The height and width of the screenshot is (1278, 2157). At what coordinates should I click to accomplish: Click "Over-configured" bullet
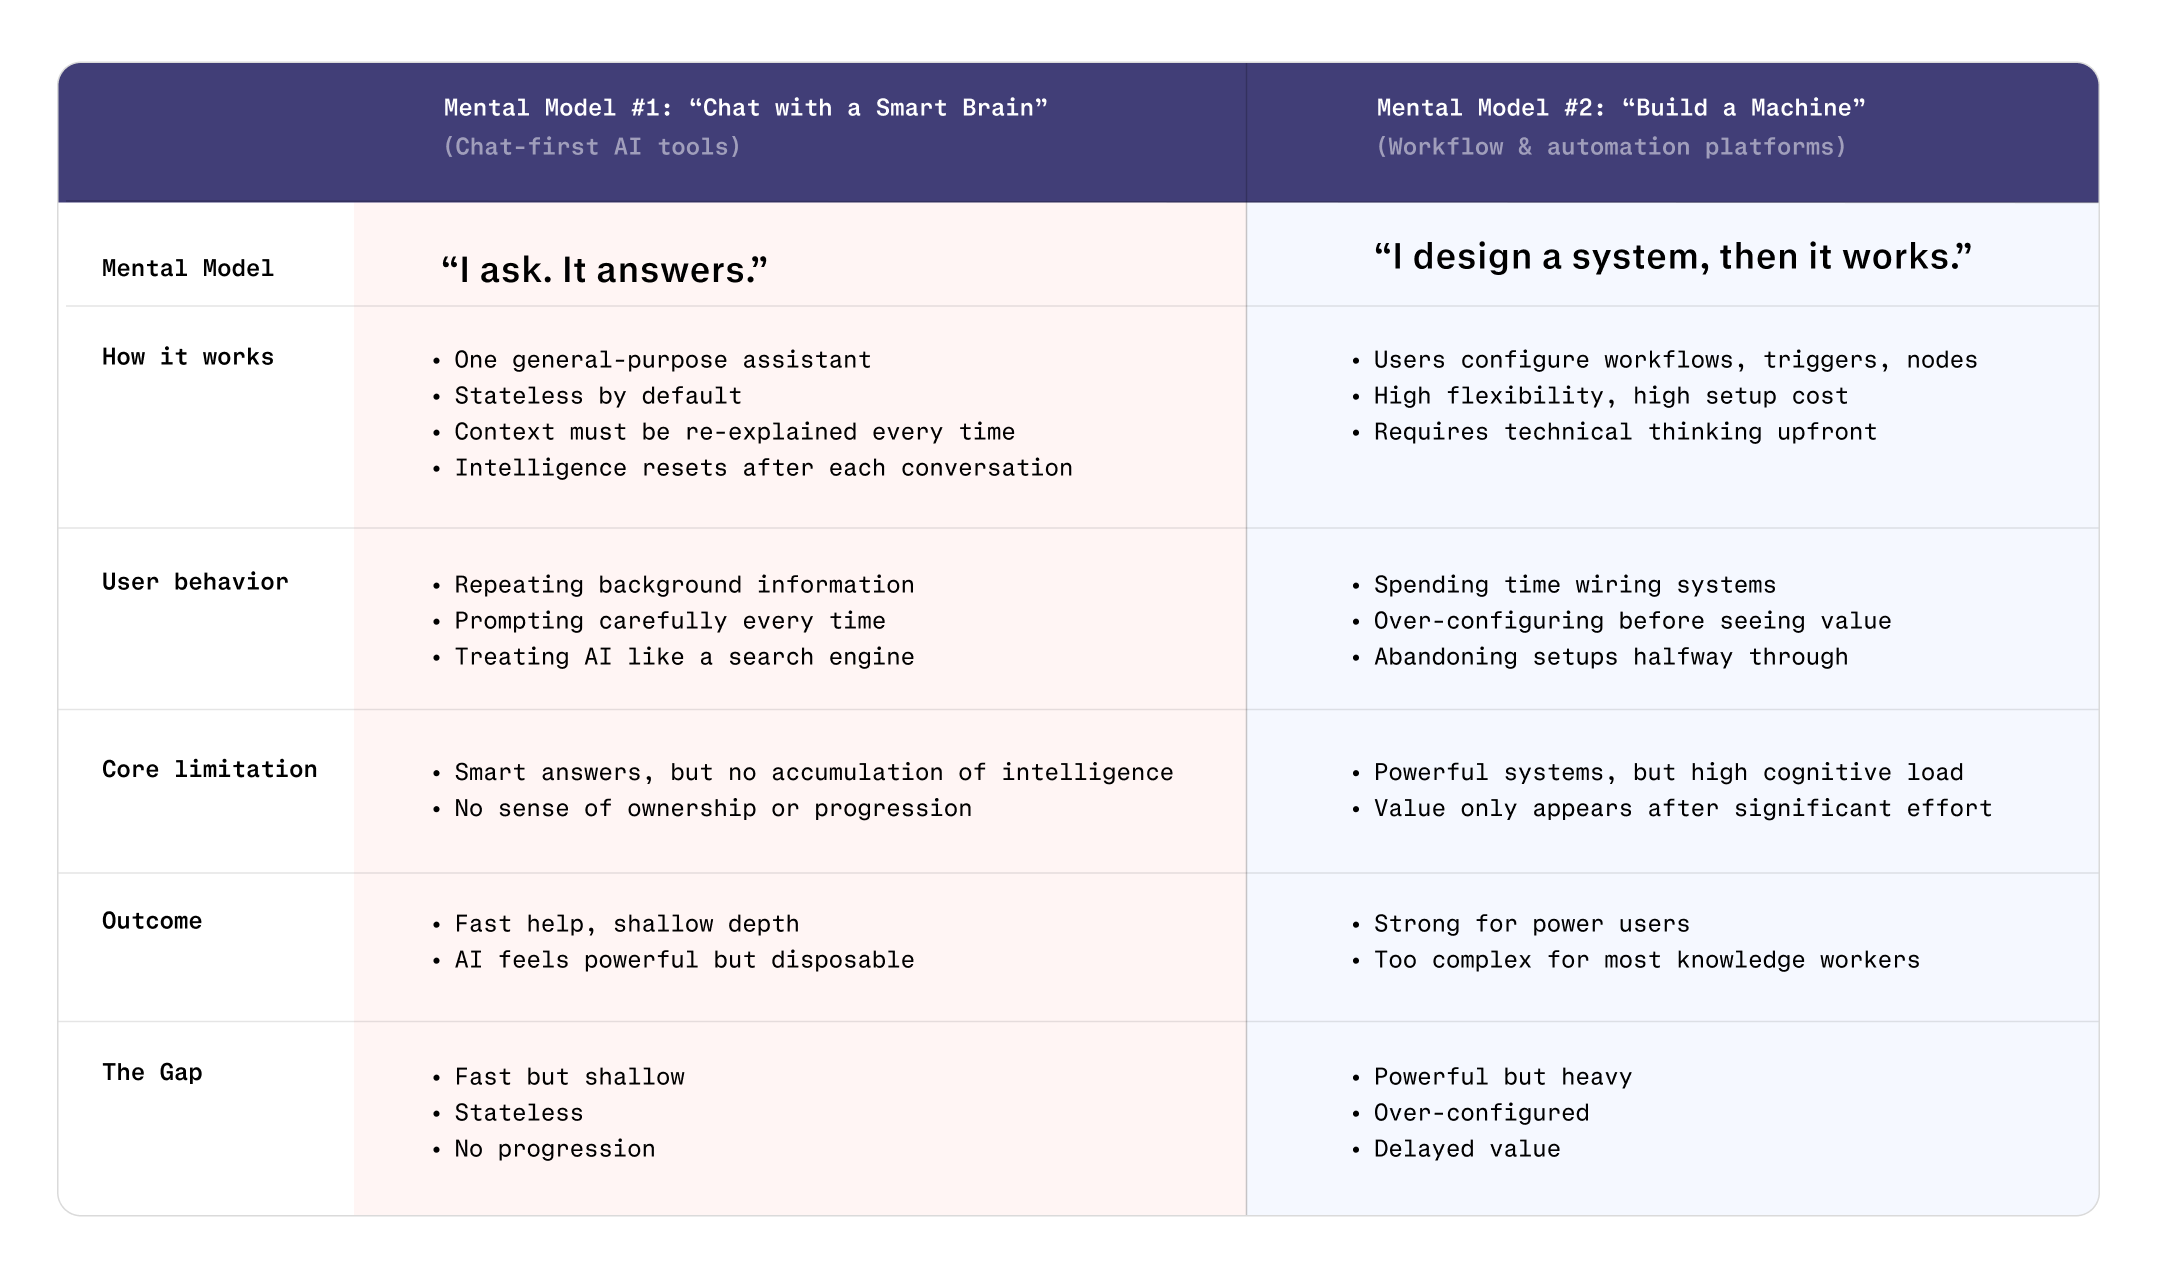[x=1481, y=1113]
